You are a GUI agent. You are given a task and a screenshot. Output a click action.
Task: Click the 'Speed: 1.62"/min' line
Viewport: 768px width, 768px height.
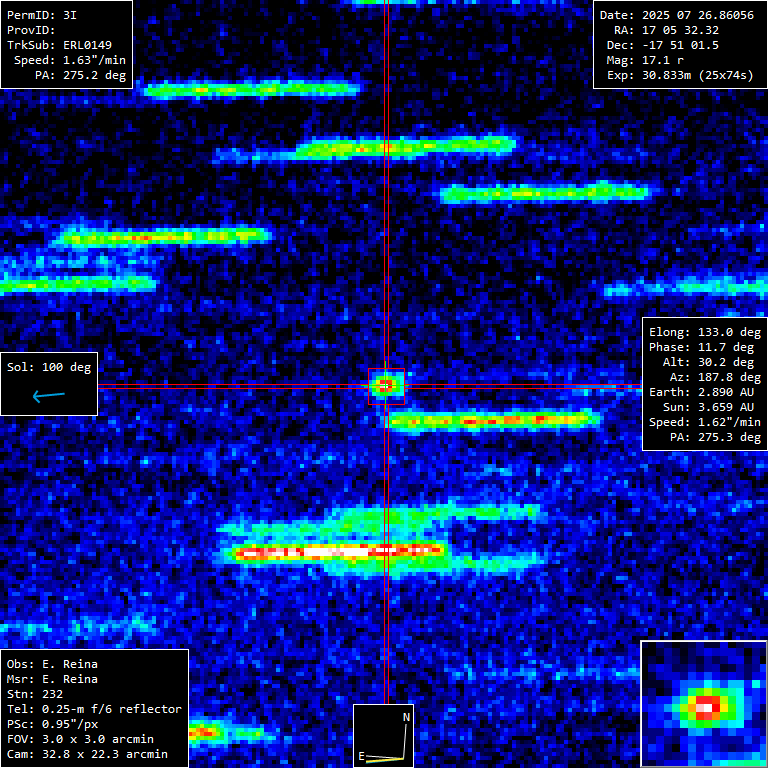coord(705,422)
